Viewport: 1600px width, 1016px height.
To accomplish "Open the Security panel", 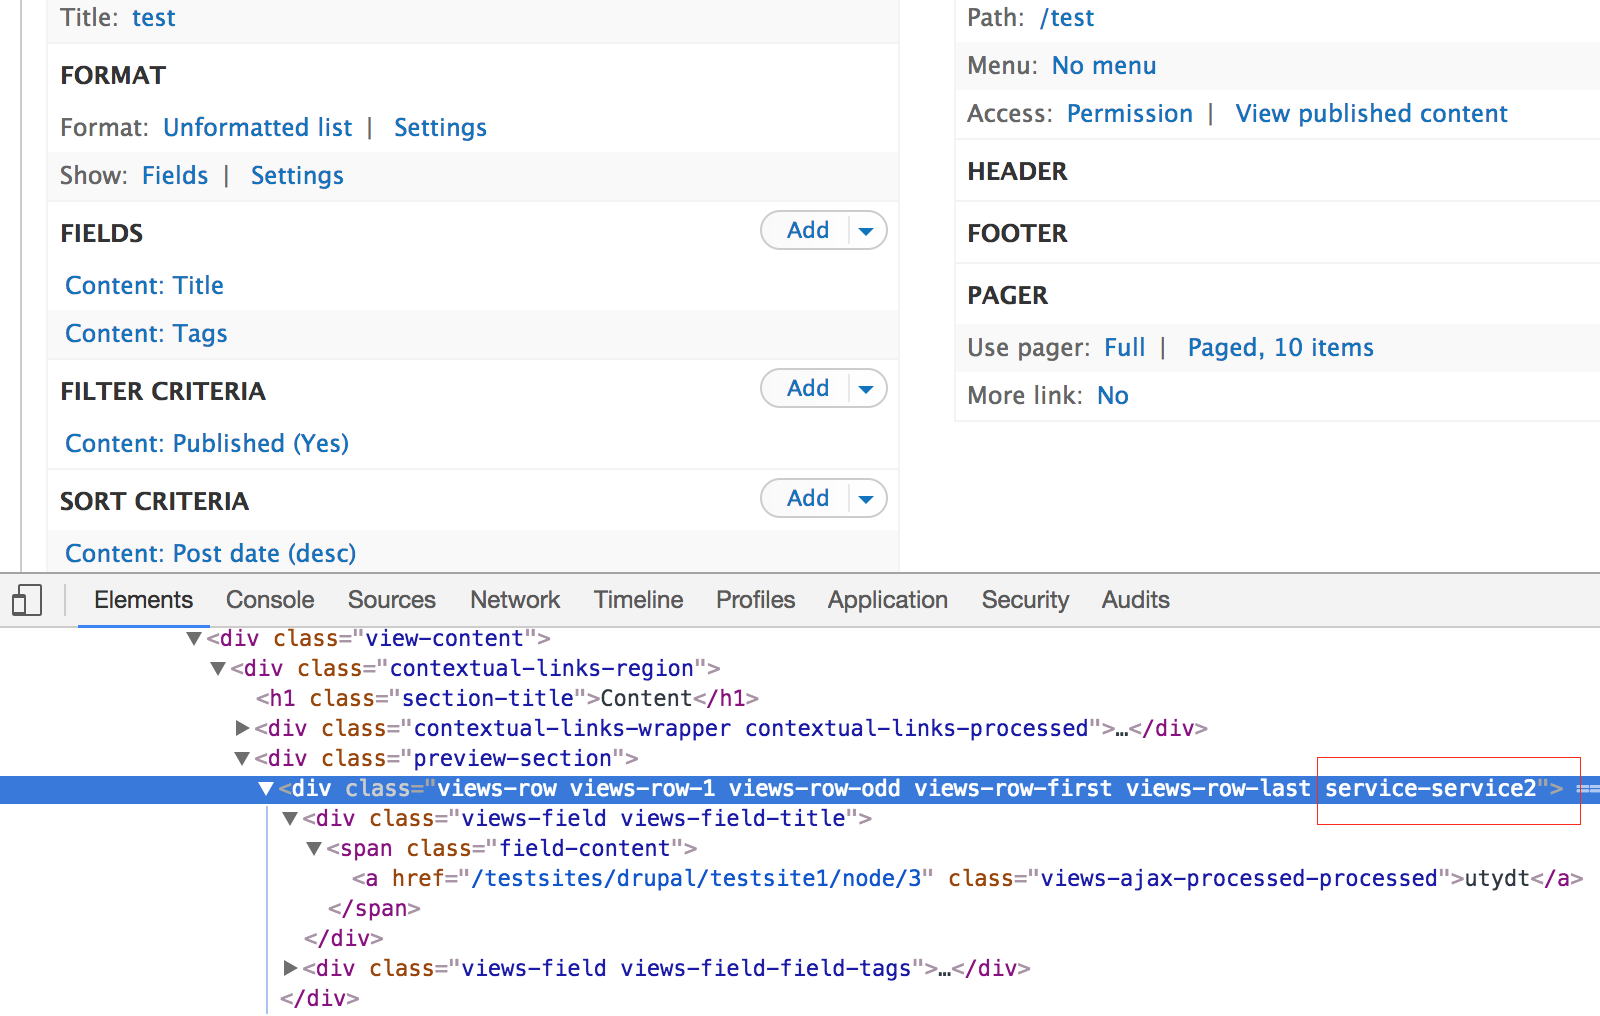I will coord(1024,599).
